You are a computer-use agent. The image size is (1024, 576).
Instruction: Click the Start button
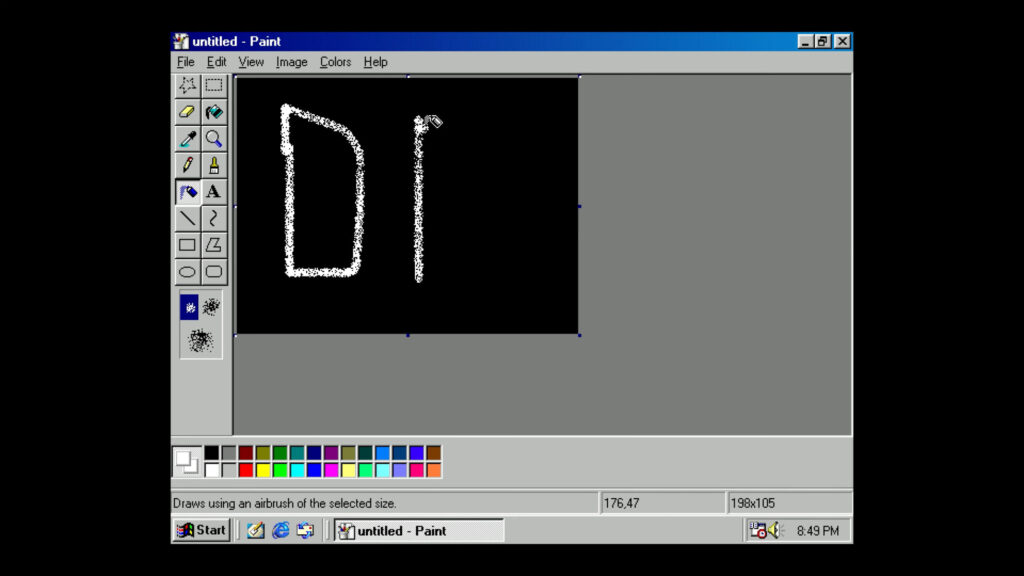tap(202, 530)
